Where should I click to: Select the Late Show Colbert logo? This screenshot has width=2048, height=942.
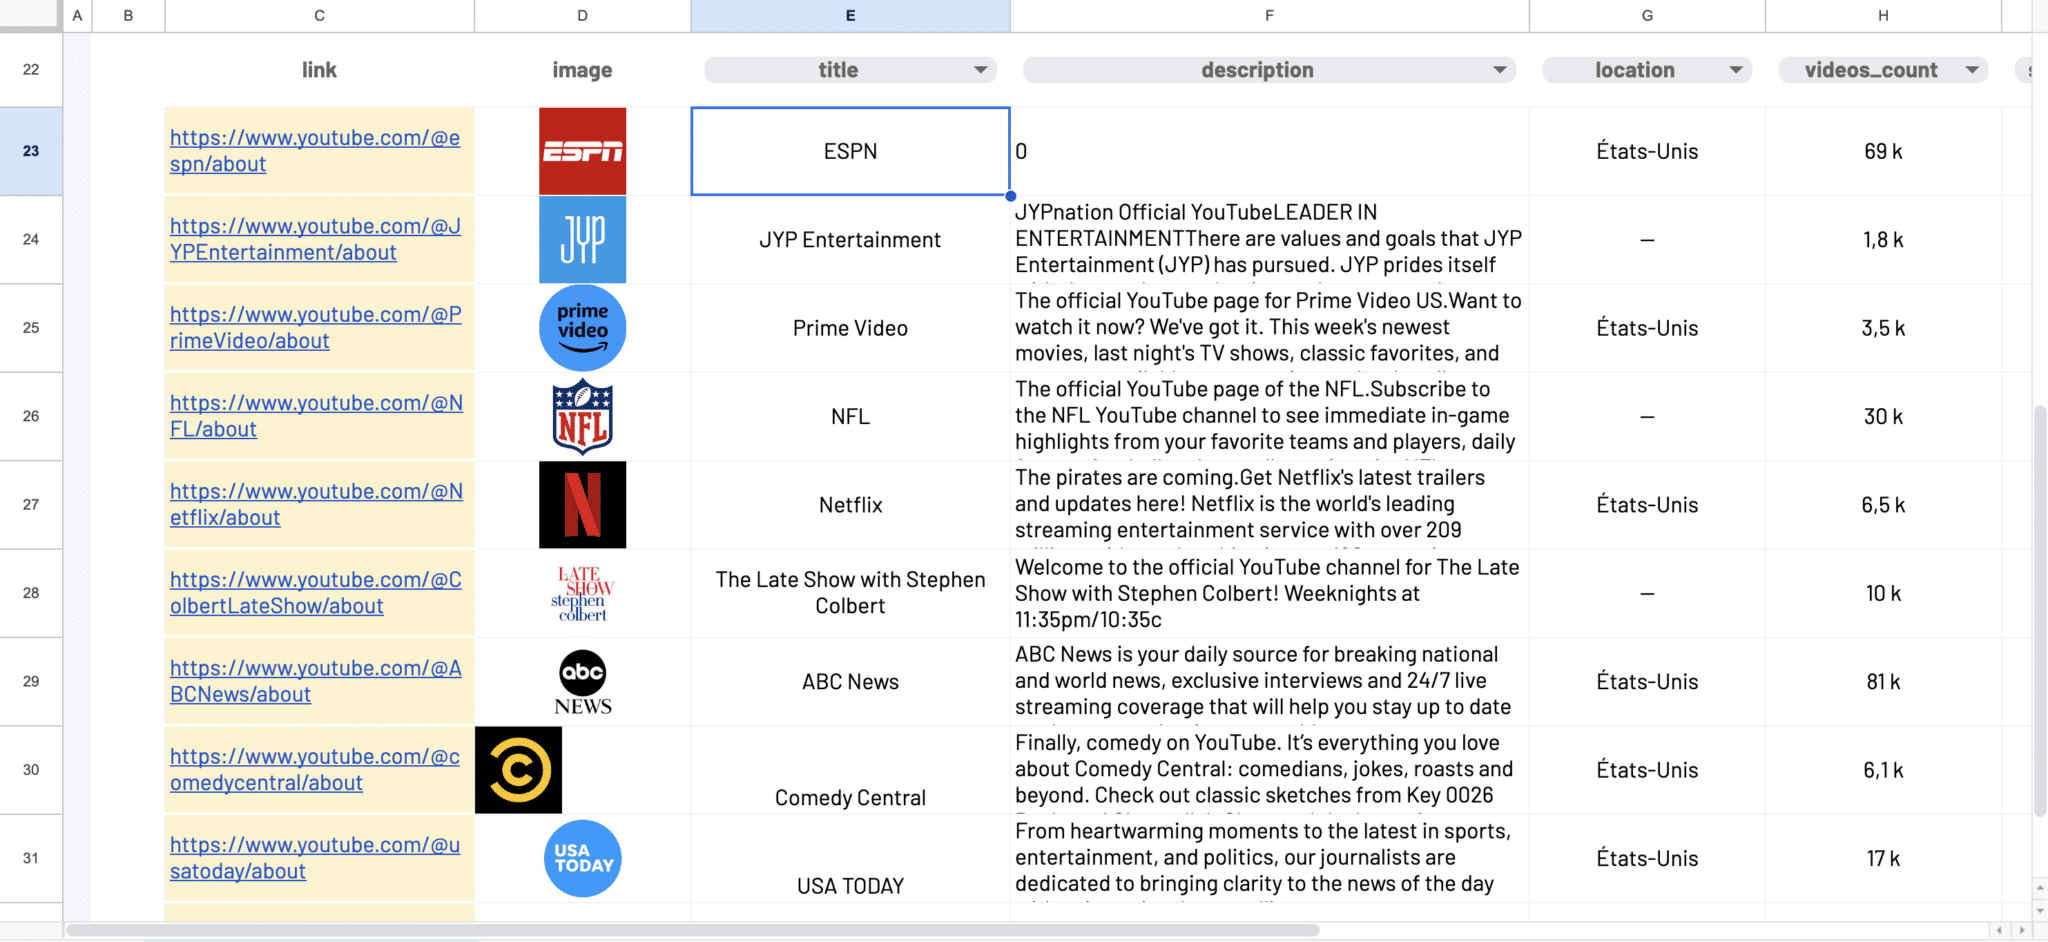click(x=582, y=594)
